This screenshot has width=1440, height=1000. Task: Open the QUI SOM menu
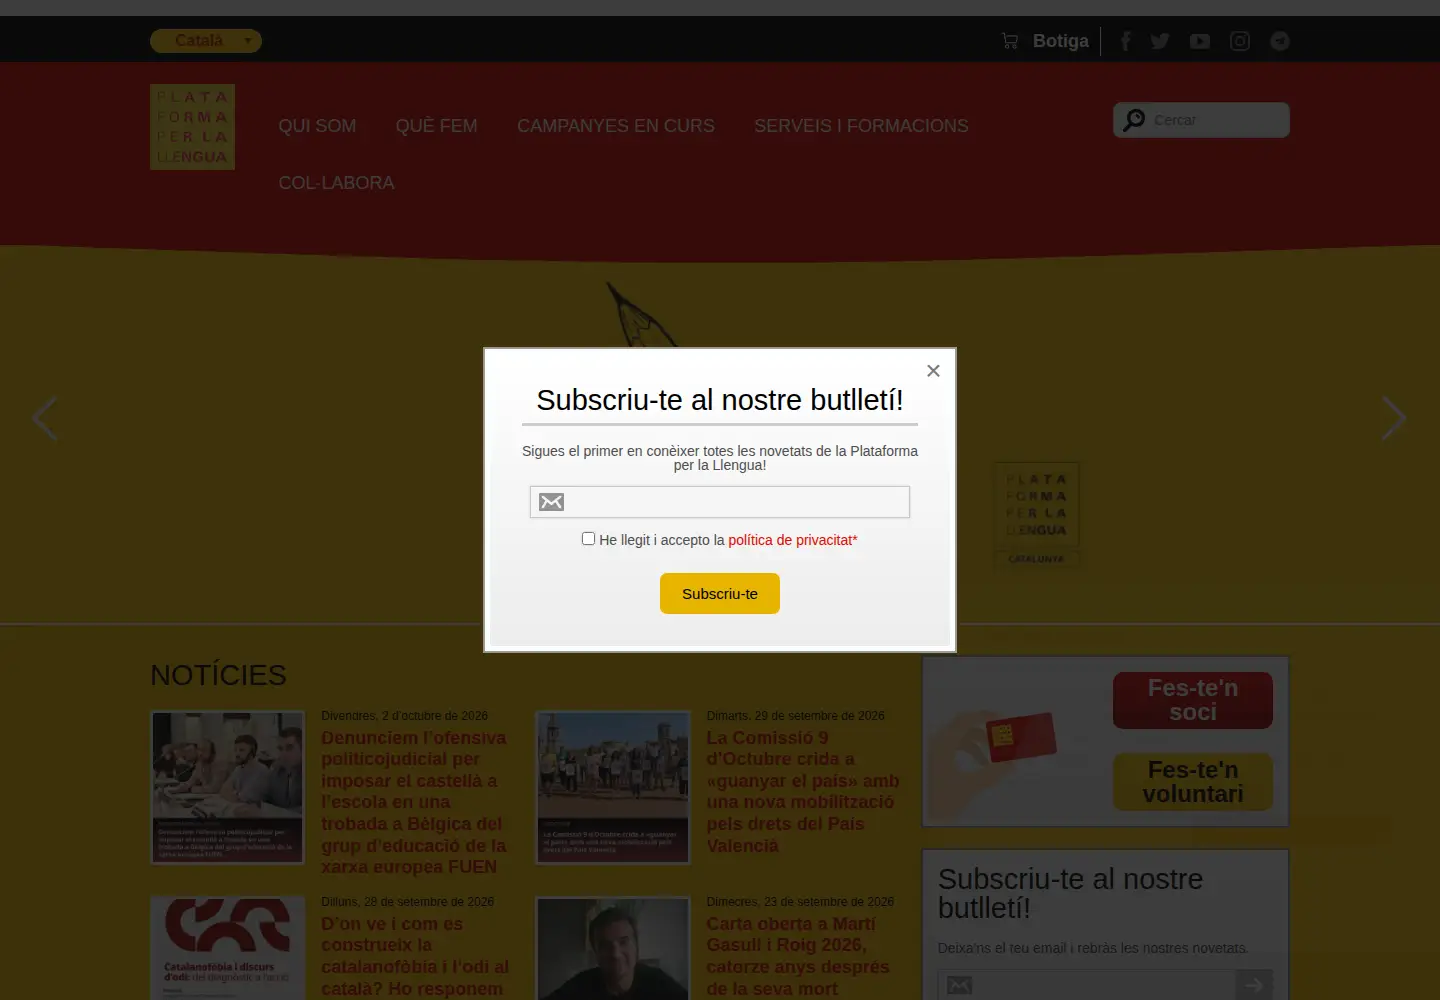point(317,126)
